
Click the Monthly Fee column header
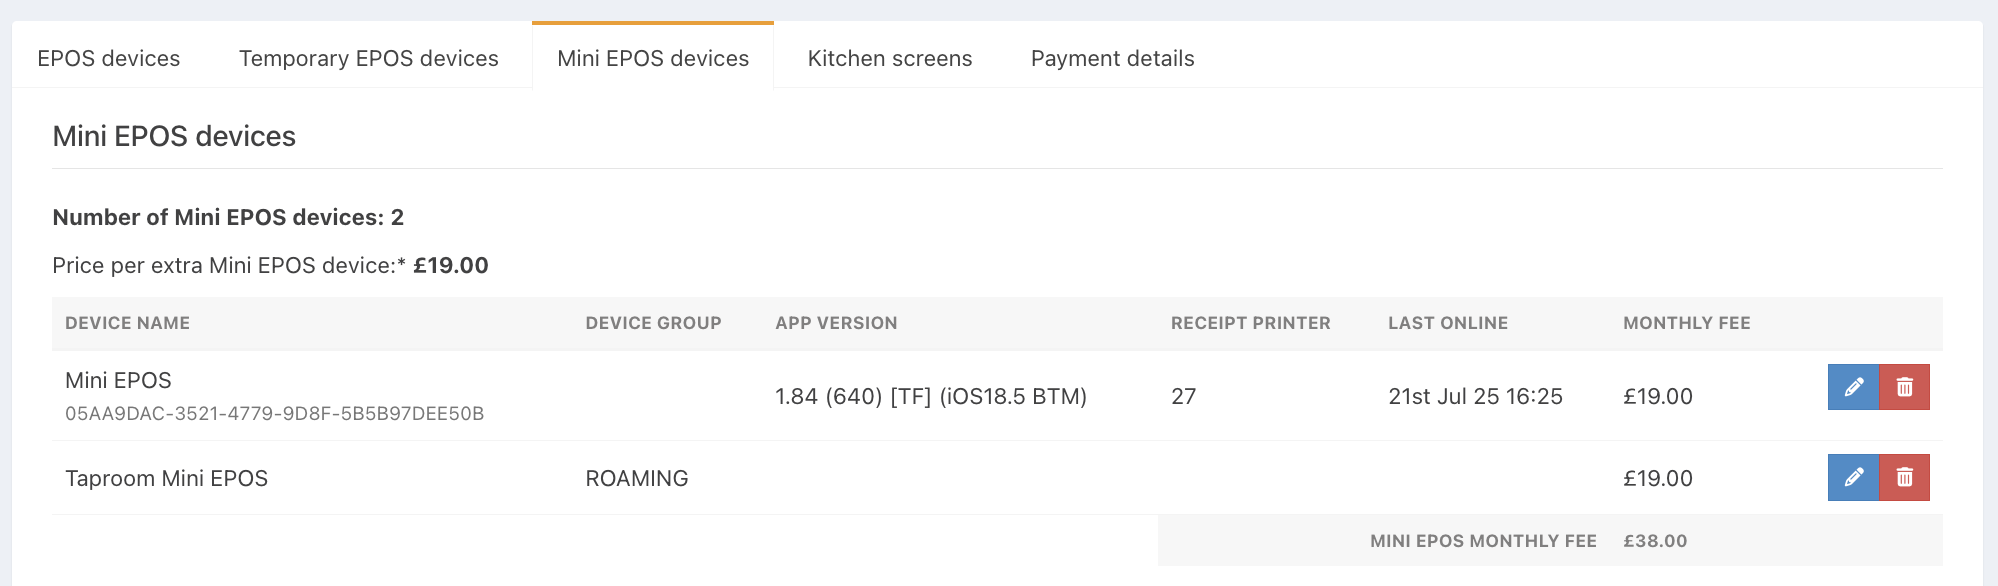click(x=1686, y=323)
